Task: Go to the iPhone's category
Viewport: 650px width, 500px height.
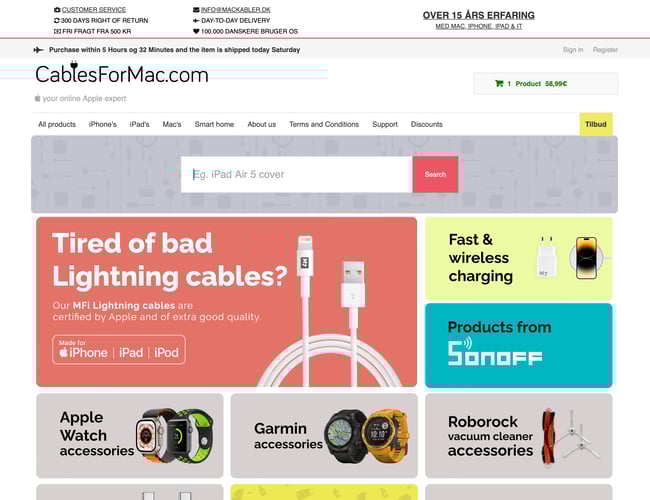Action: point(103,124)
